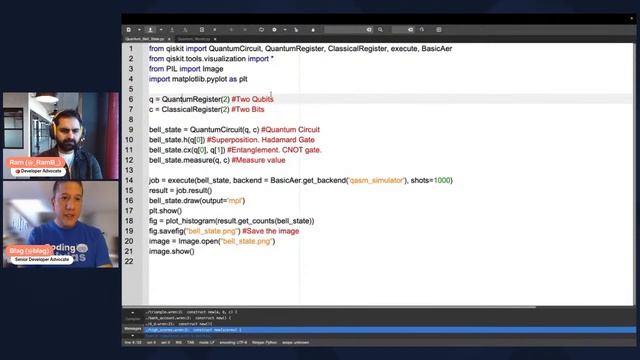Navigate forward one location in toolbar
Screen dimensions: 640x360
click(x=245, y=30)
